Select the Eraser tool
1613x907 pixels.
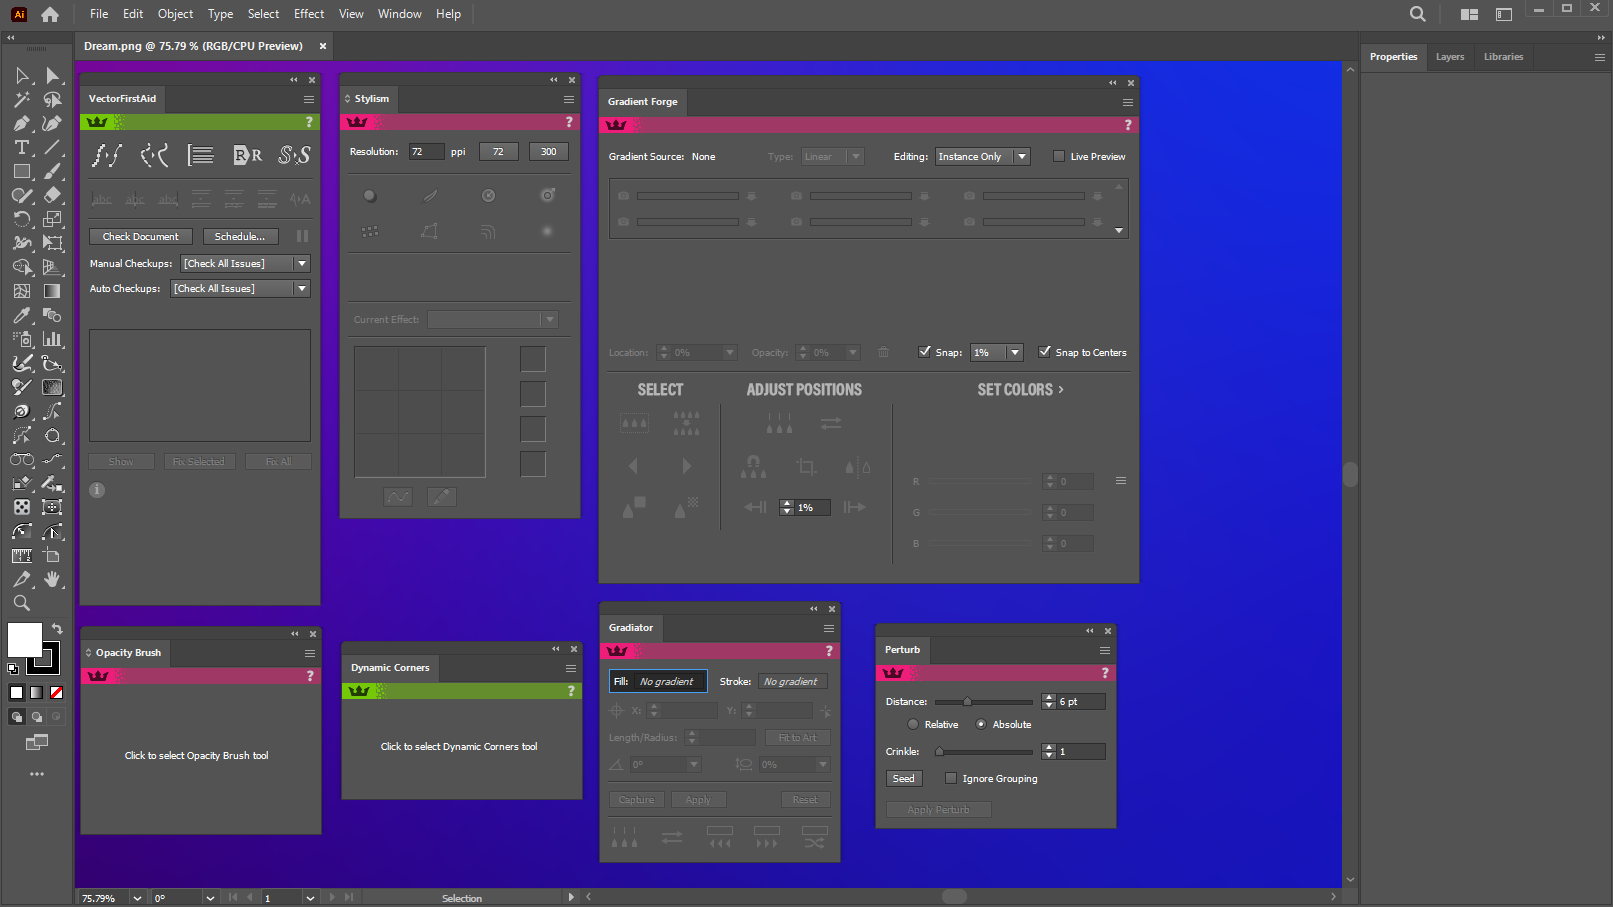tap(53, 196)
